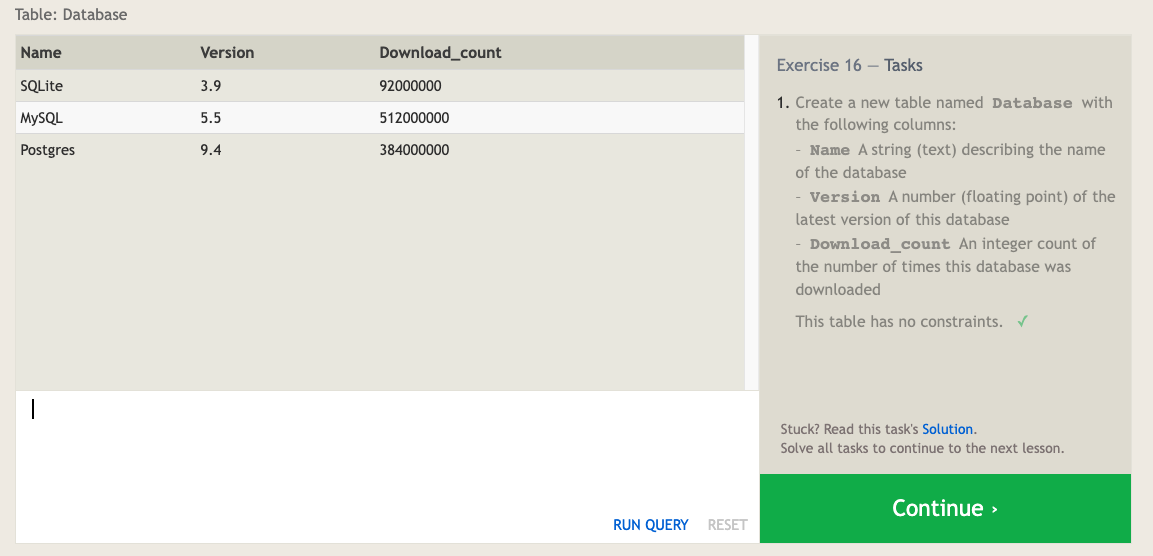The image size is (1153, 556).
Task: Click the results table vertical scrollbar
Action: click(751, 212)
